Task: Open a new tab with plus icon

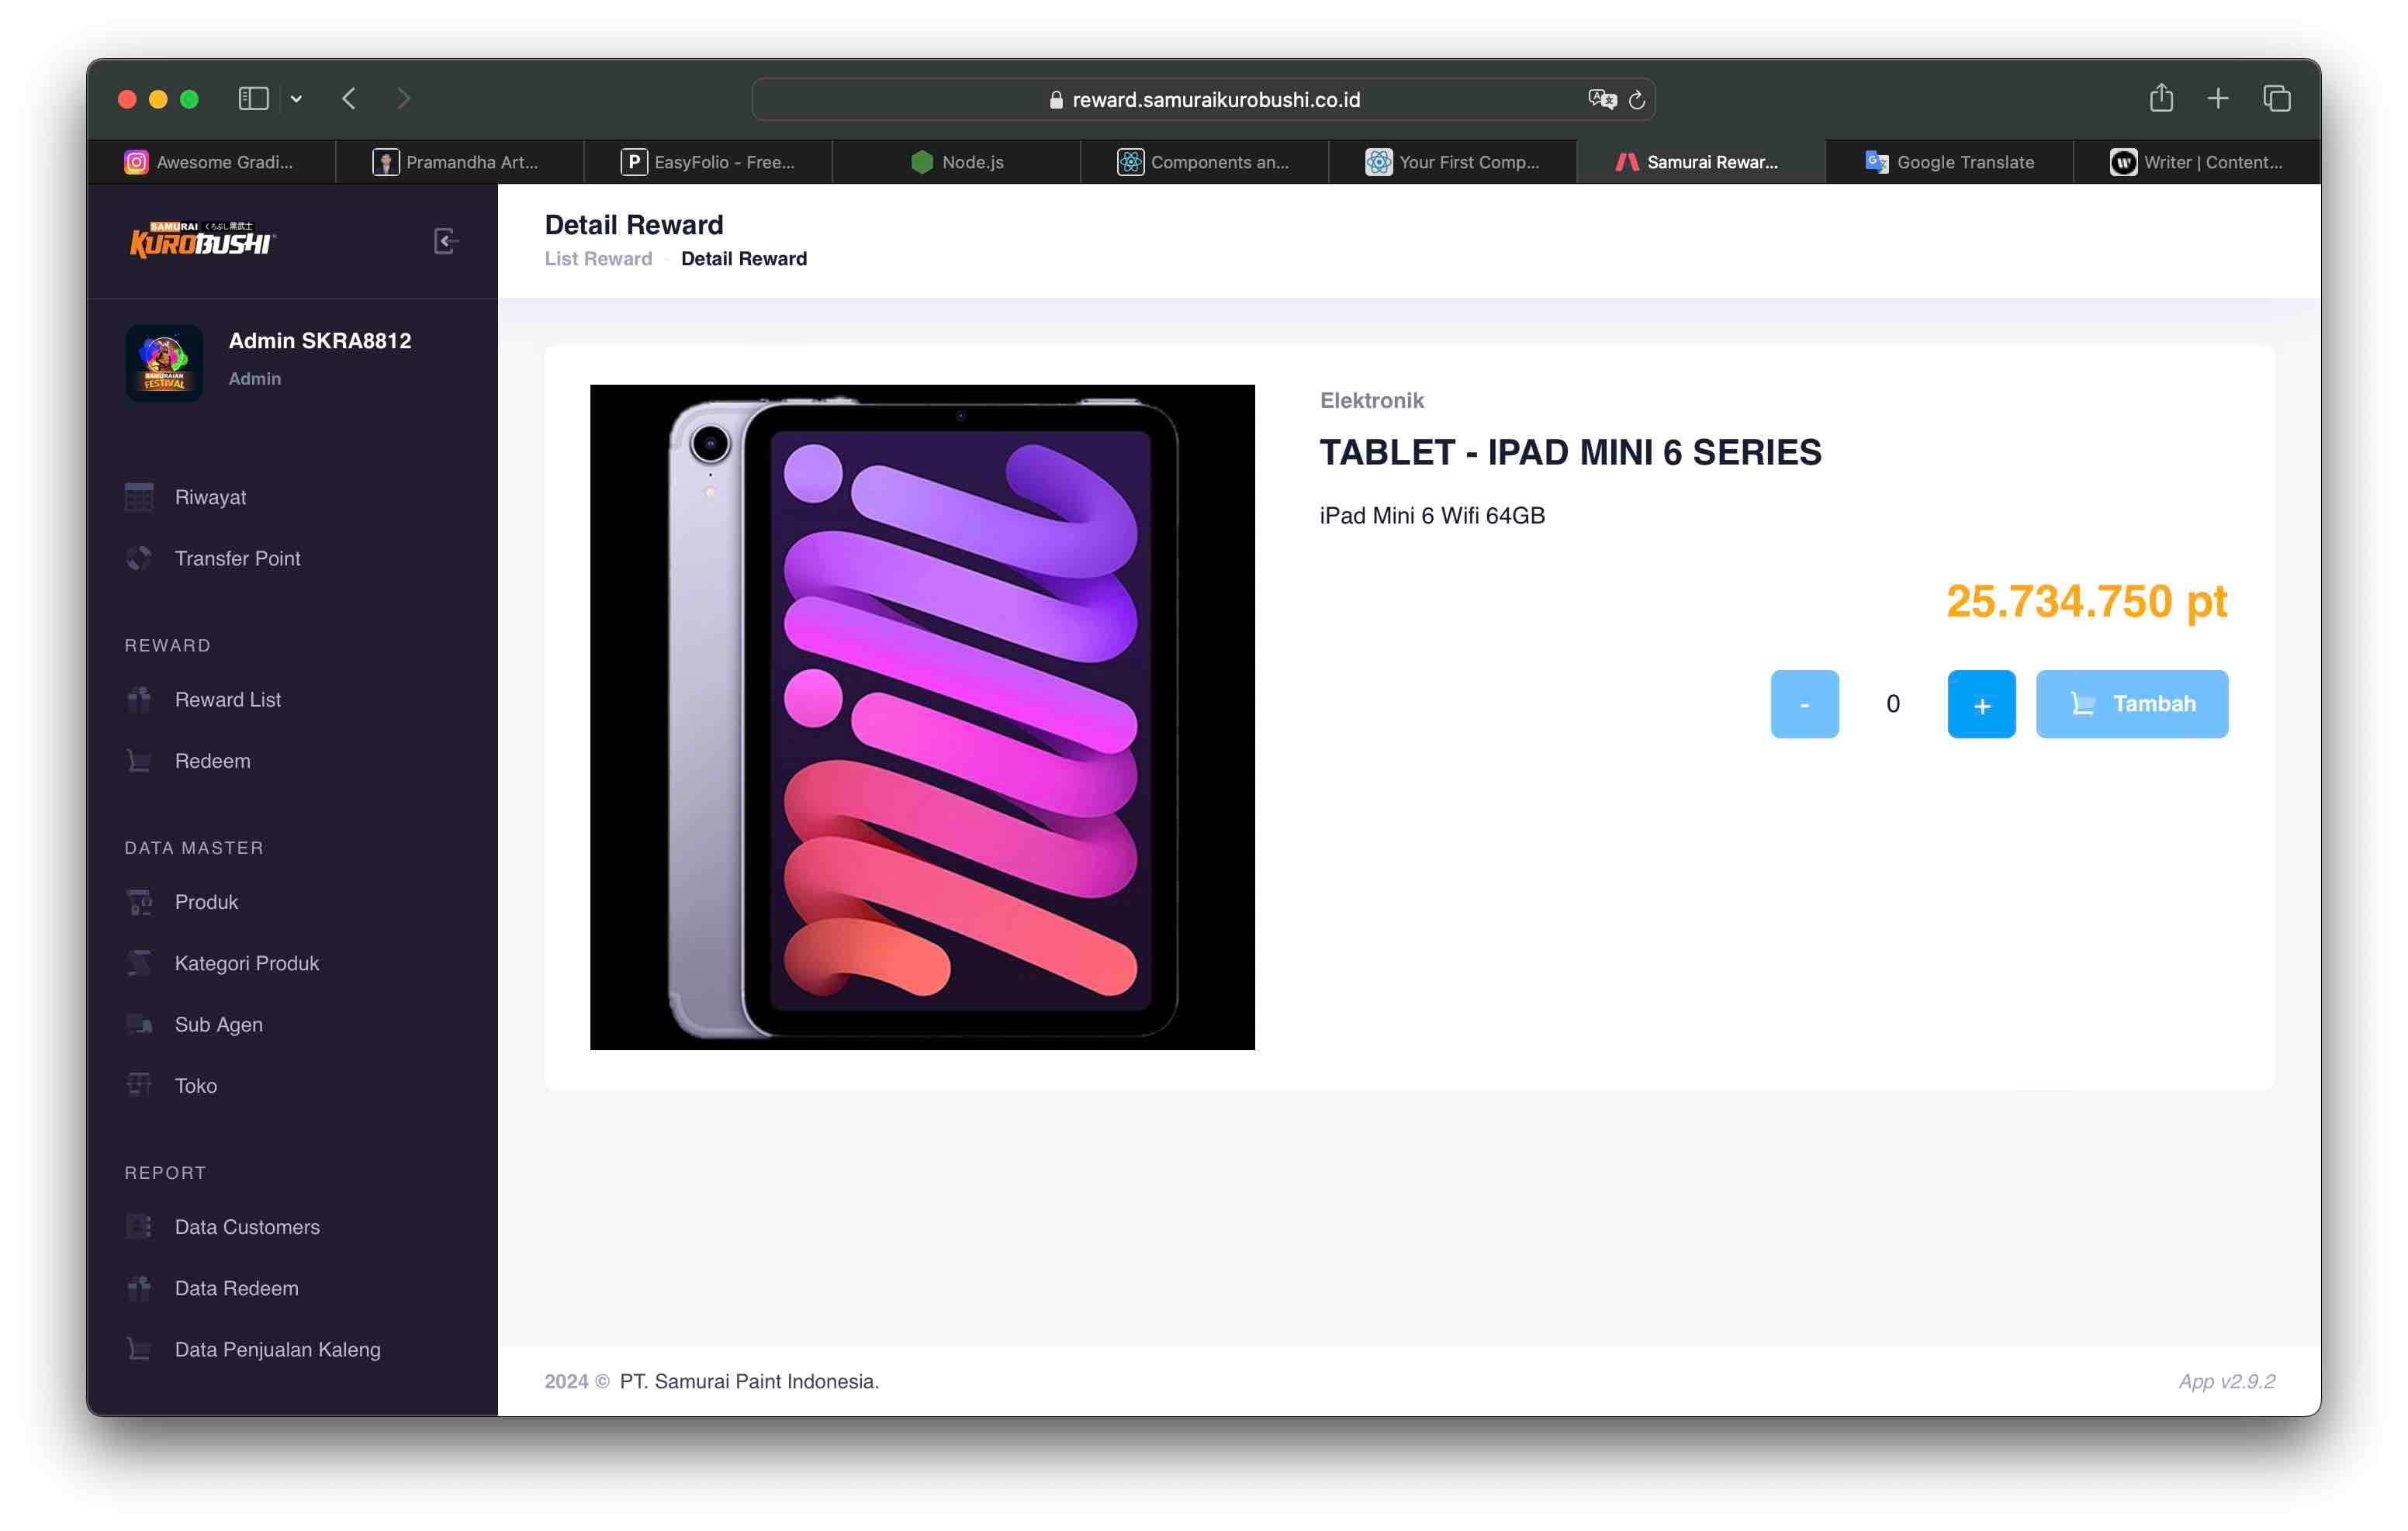Action: (x=2218, y=98)
